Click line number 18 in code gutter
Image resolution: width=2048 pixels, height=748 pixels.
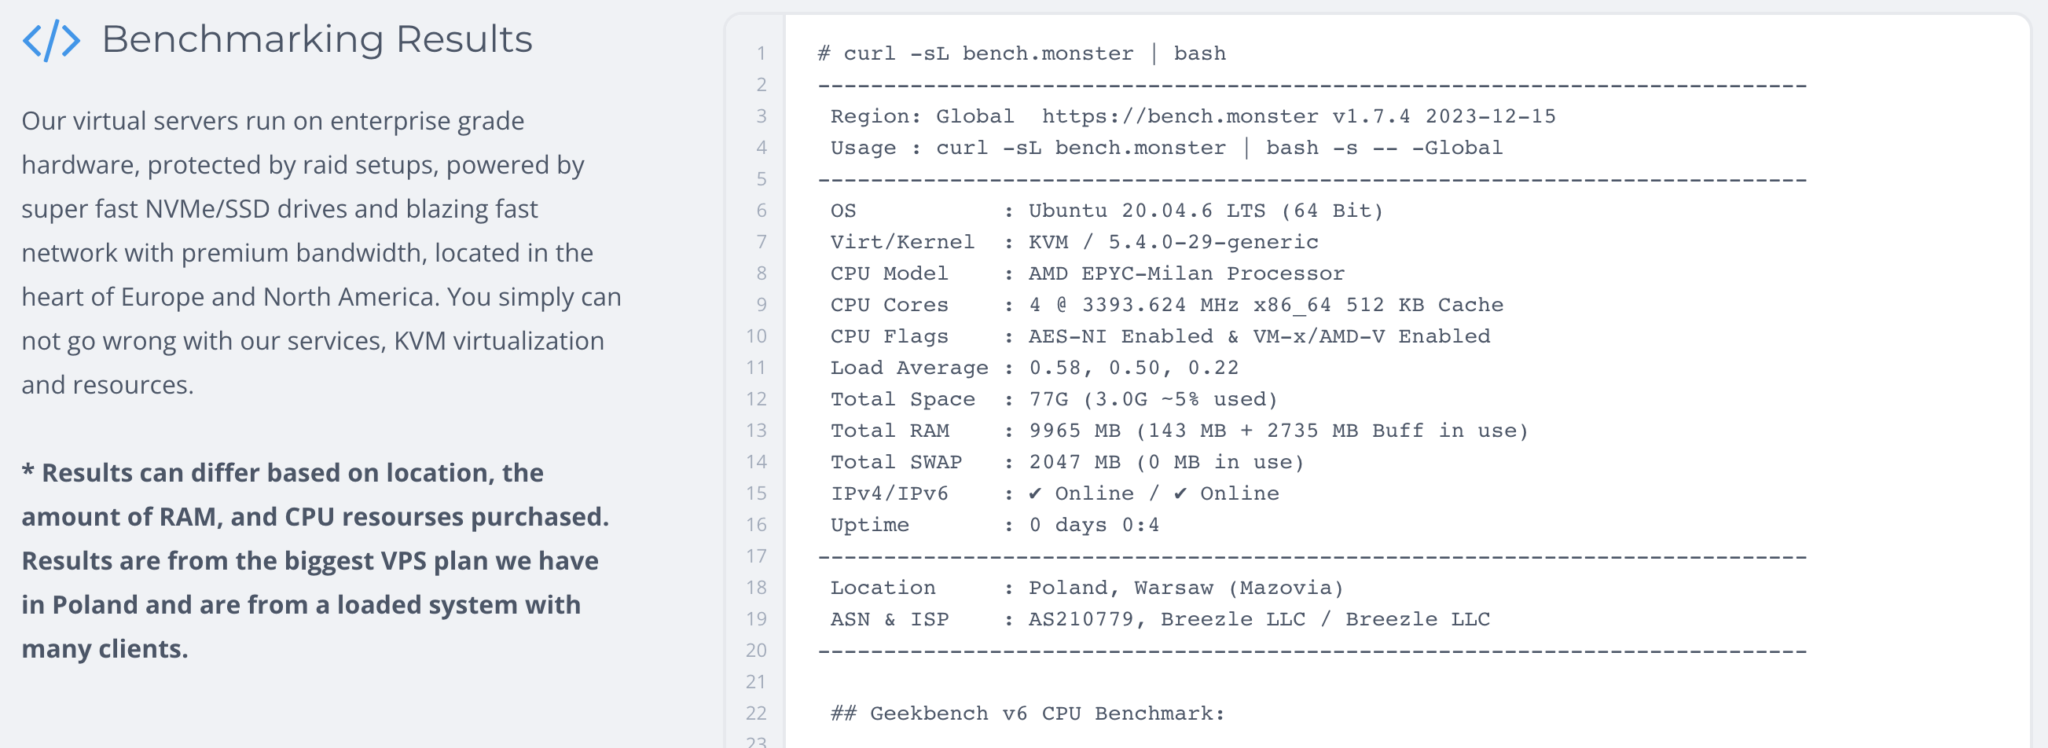click(756, 588)
